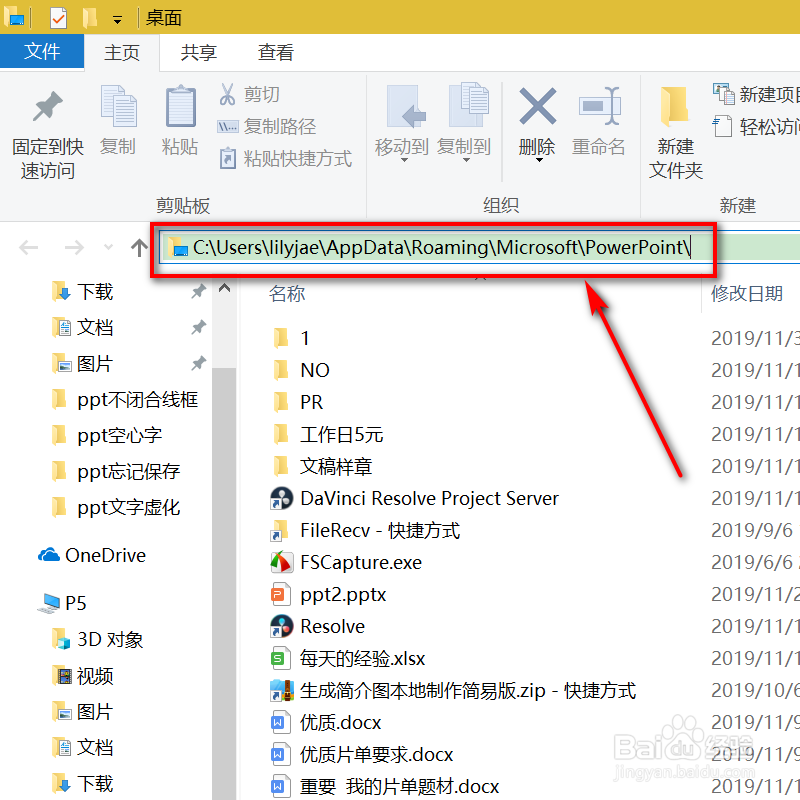
Task: Select the Resolve shortcut
Action: 317,627
